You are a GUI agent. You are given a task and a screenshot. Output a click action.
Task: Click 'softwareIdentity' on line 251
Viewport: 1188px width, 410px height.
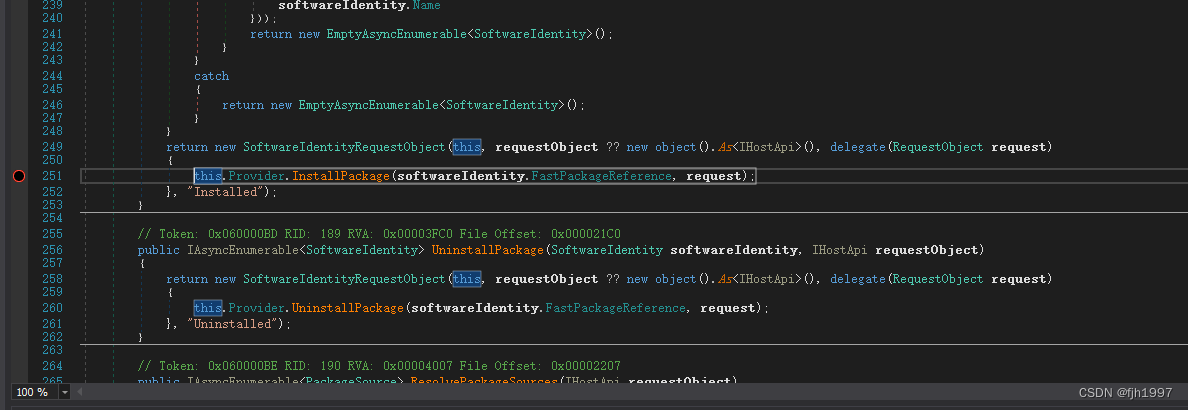coord(460,176)
